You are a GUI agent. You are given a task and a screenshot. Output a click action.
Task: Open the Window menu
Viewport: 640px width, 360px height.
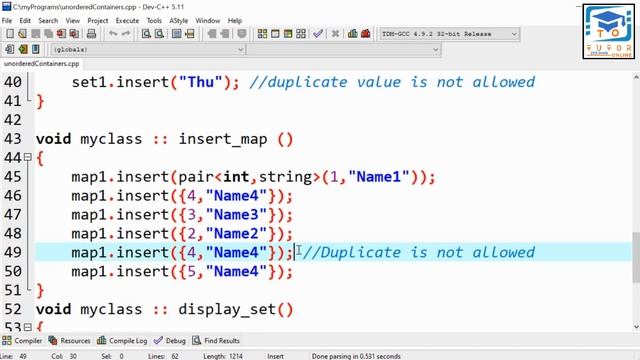click(x=207, y=20)
